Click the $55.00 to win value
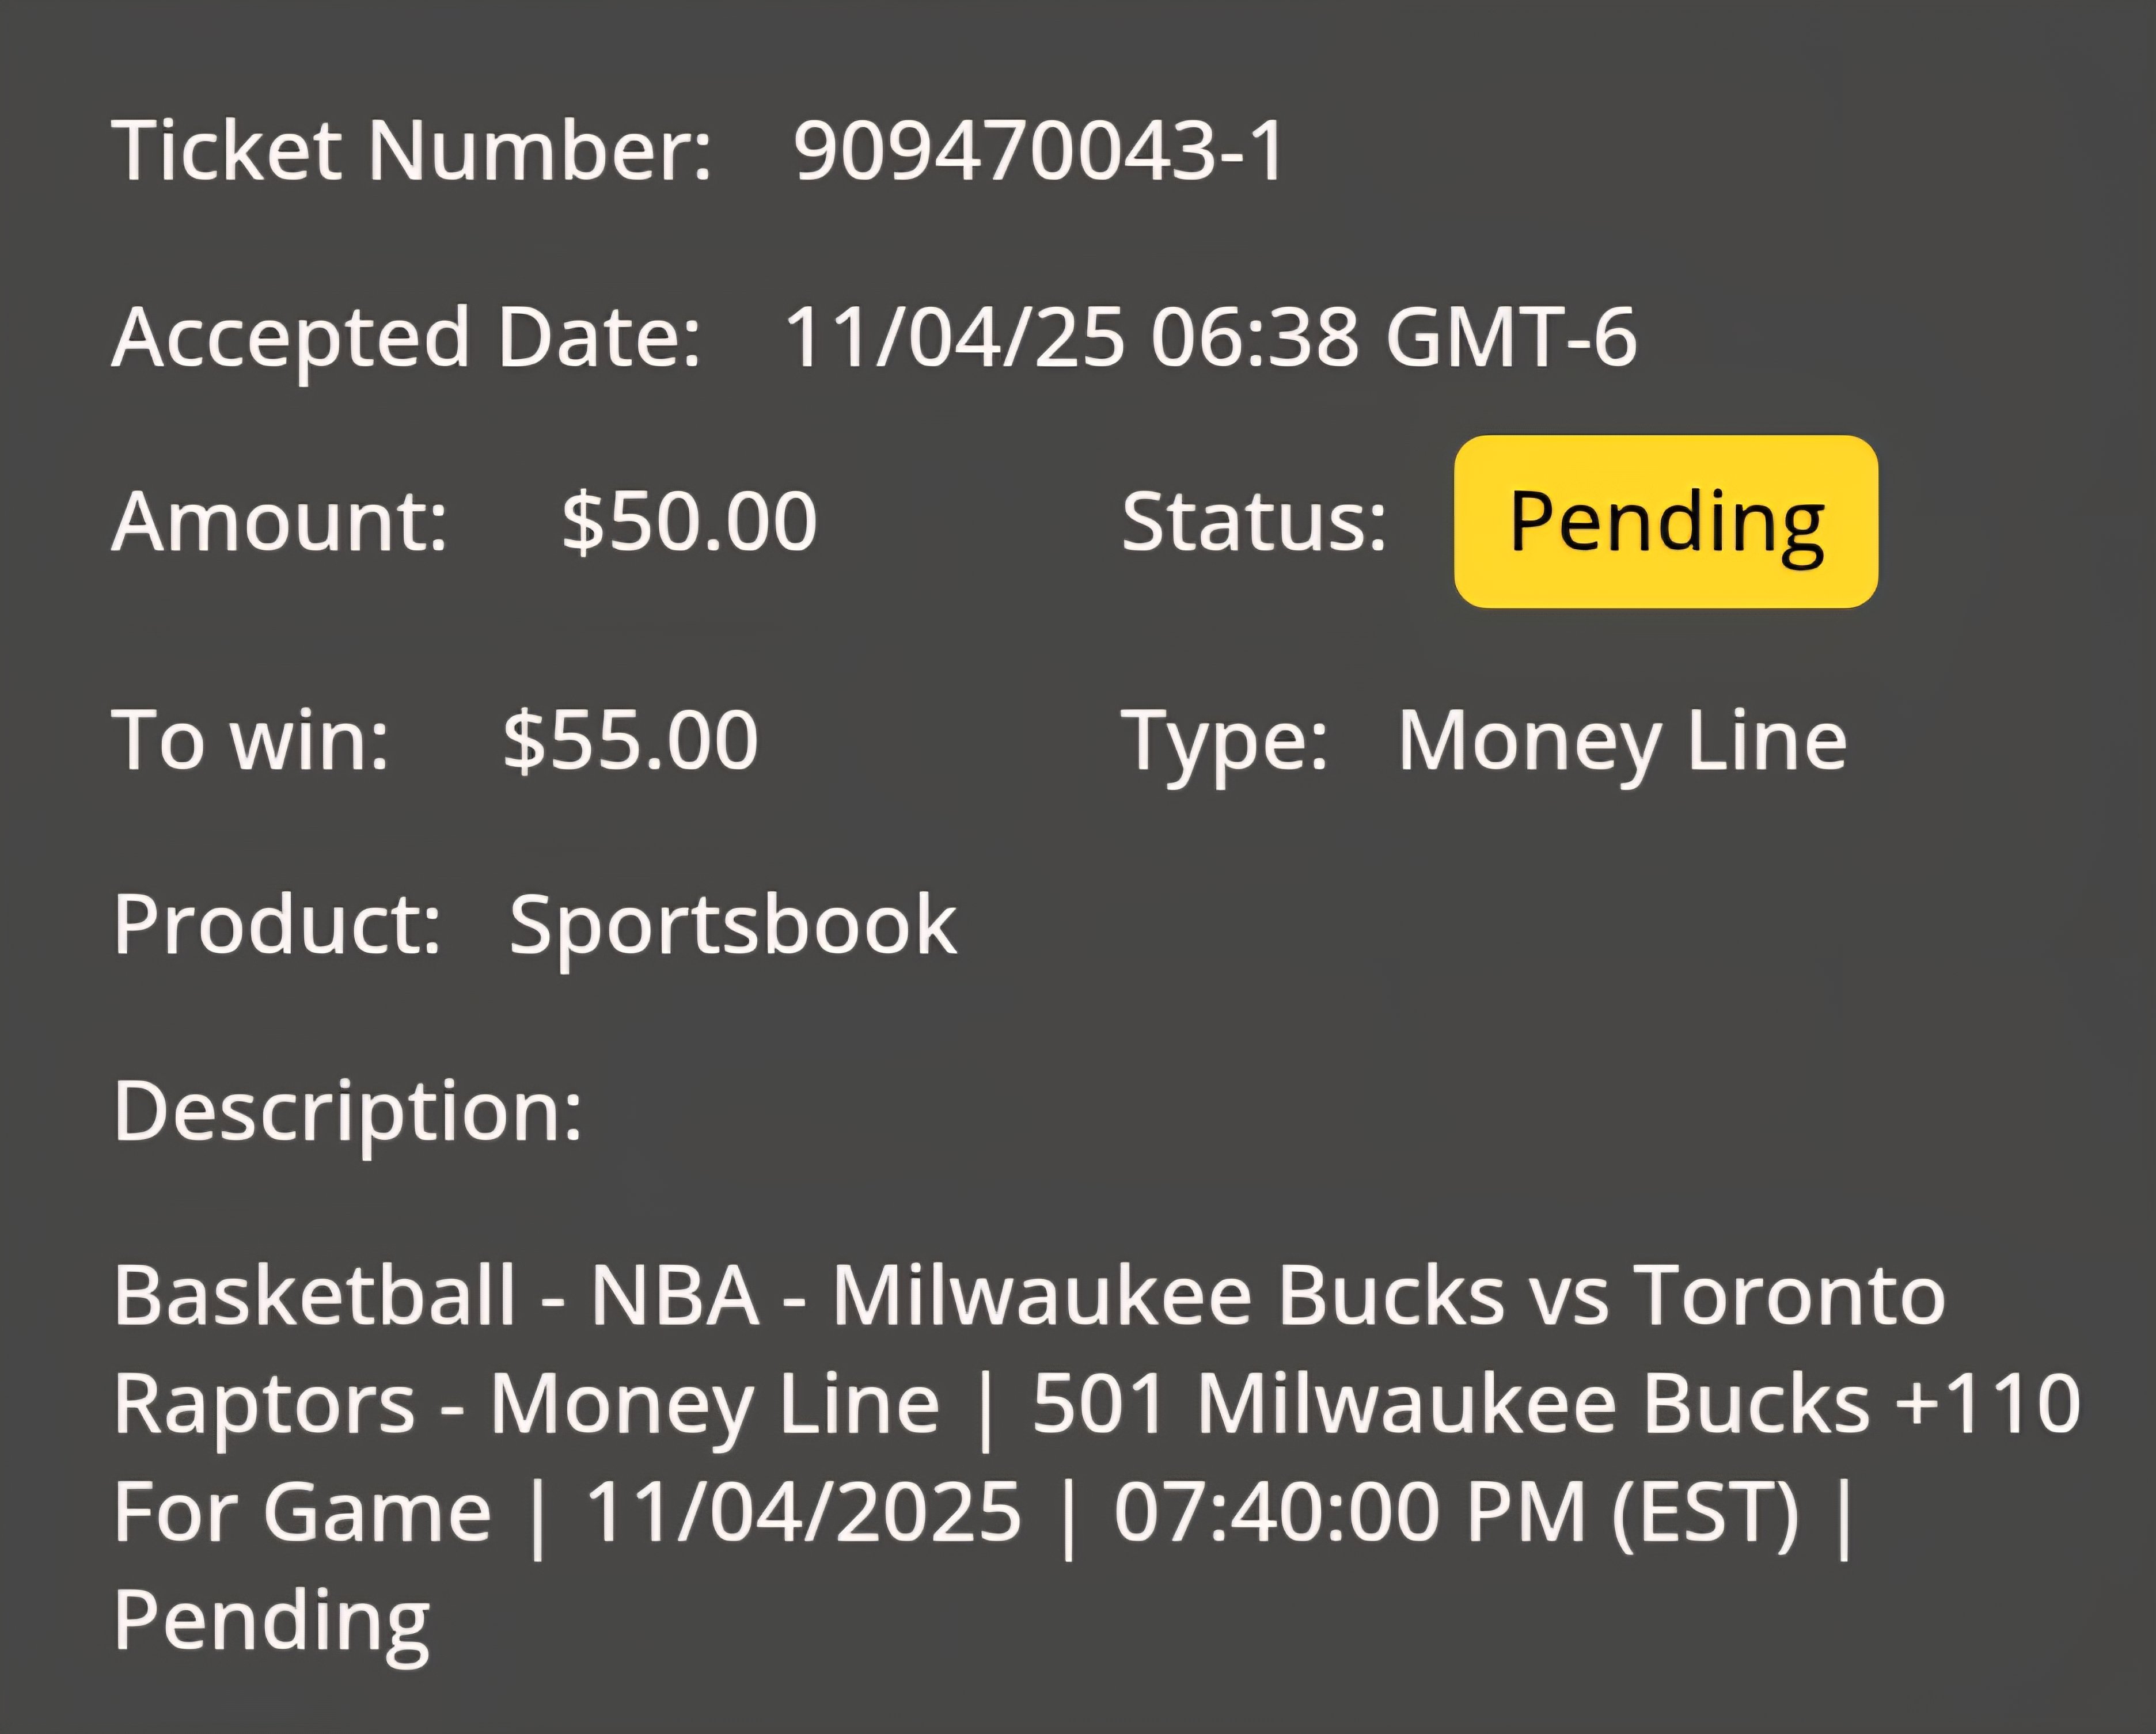The image size is (2156, 1734). click(630, 740)
